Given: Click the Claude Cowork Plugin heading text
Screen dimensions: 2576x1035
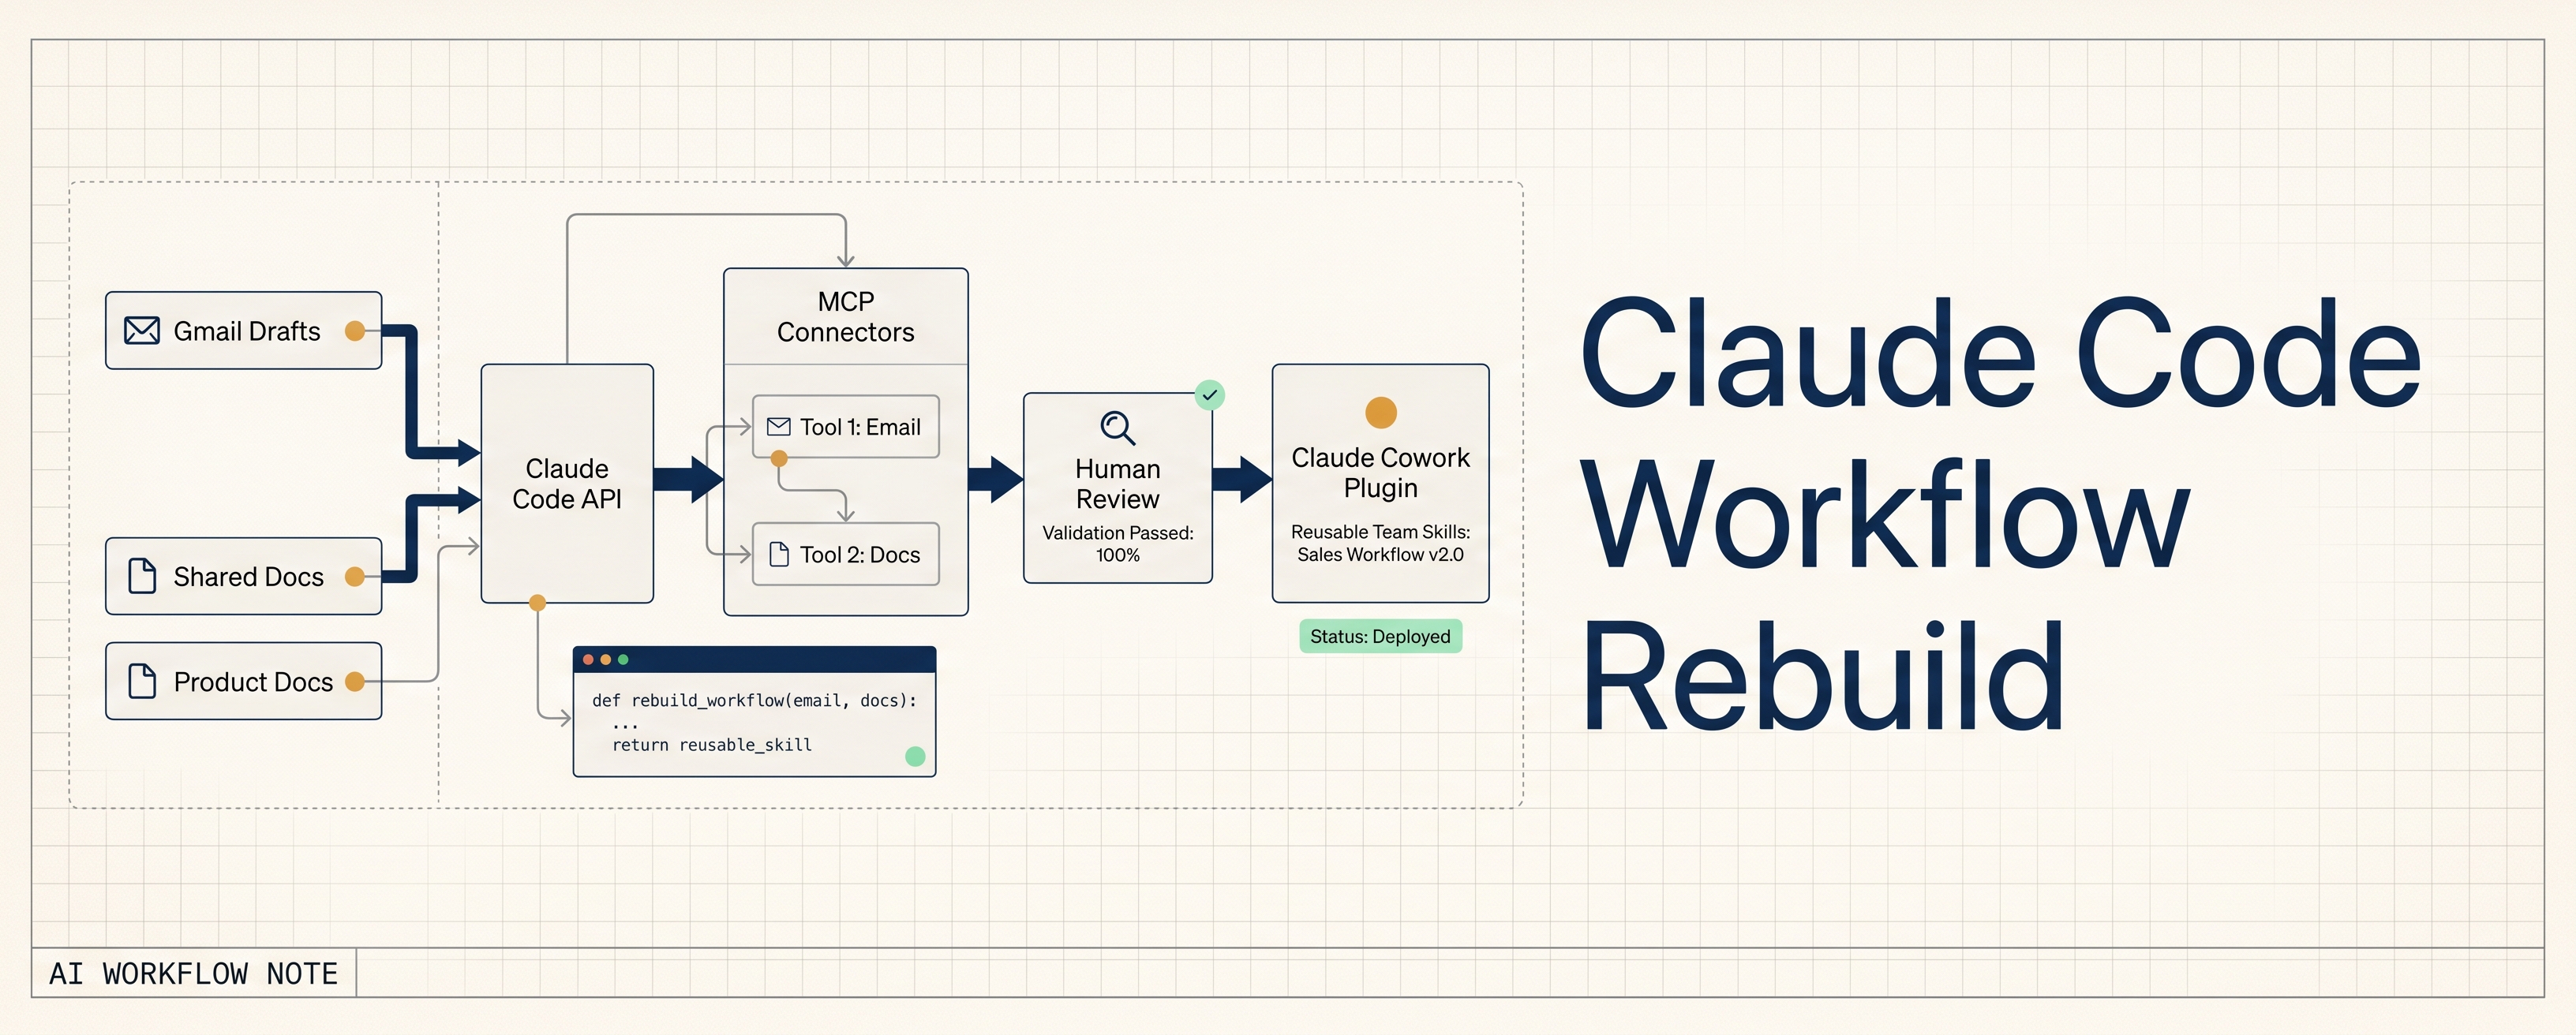Looking at the screenshot, I should pyautogui.click(x=1381, y=473).
